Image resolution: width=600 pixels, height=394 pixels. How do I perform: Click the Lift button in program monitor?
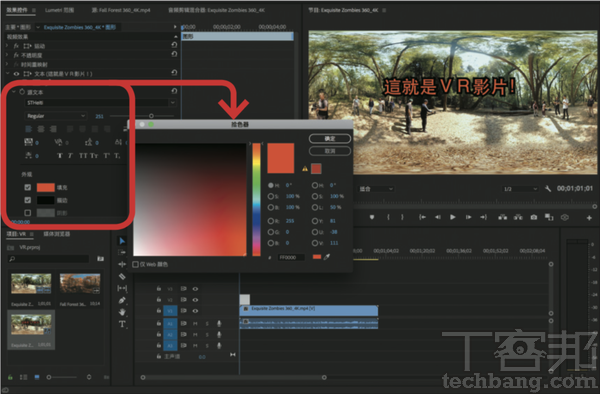coord(502,217)
